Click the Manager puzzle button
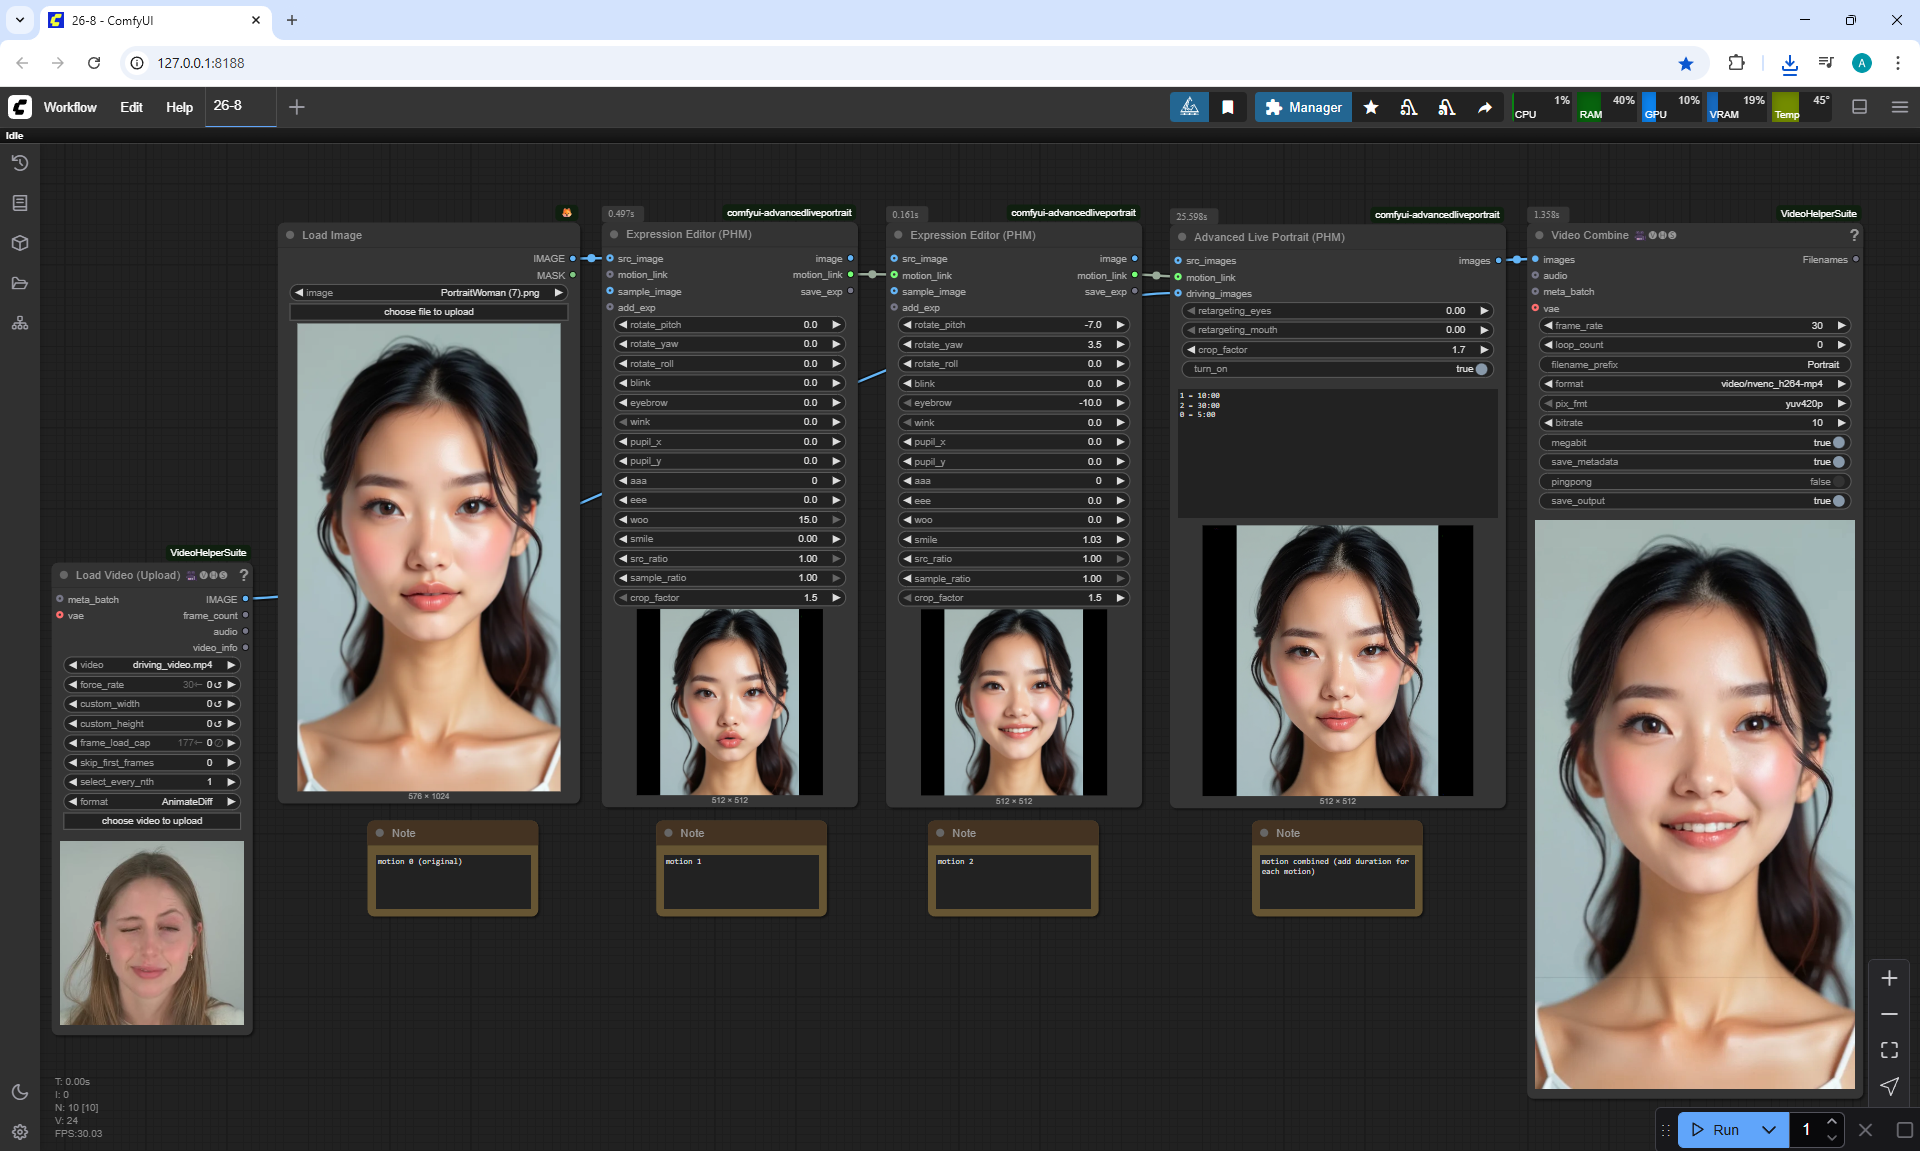 (1303, 107)
